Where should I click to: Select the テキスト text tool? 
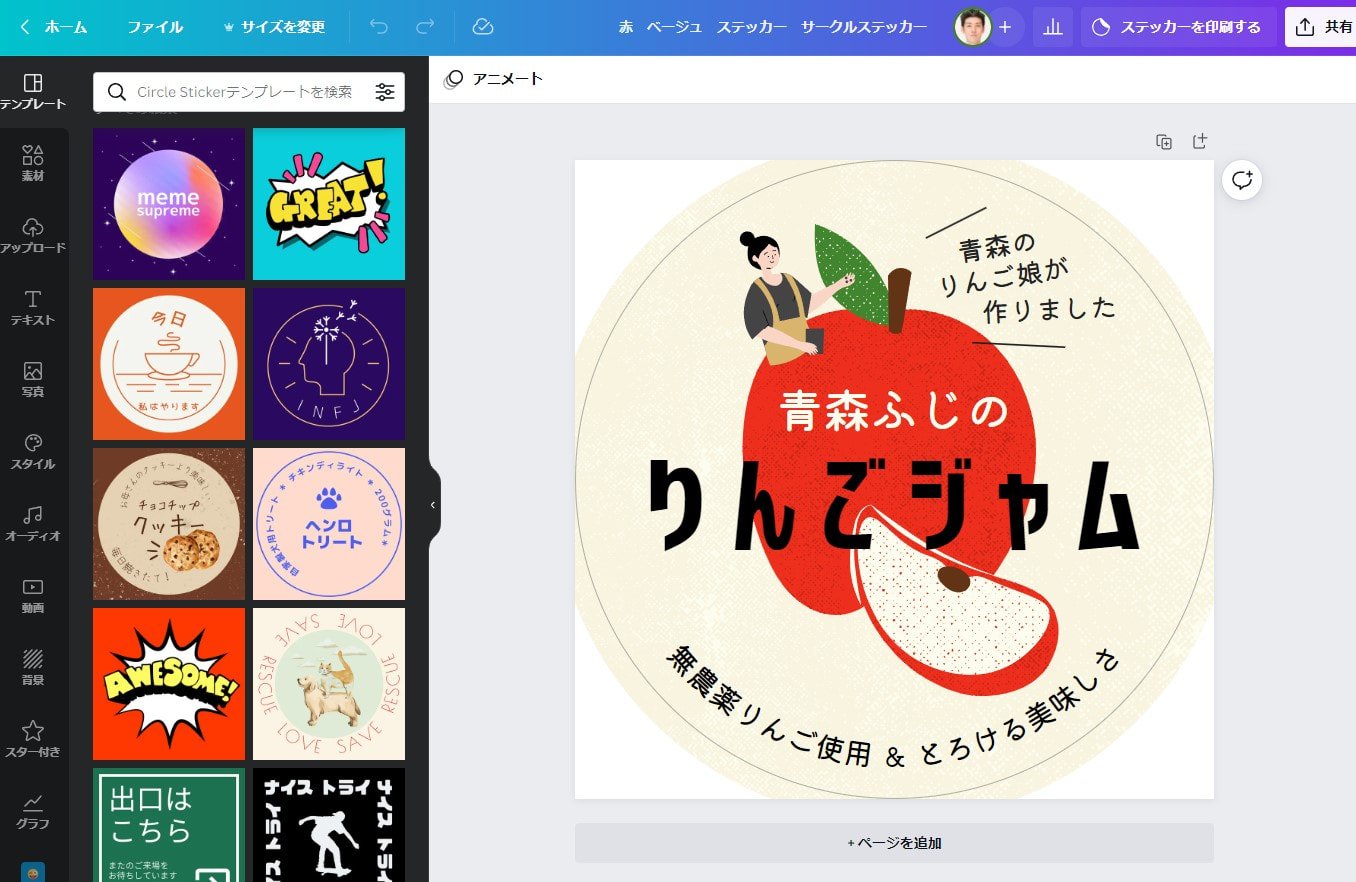point(33,307)
